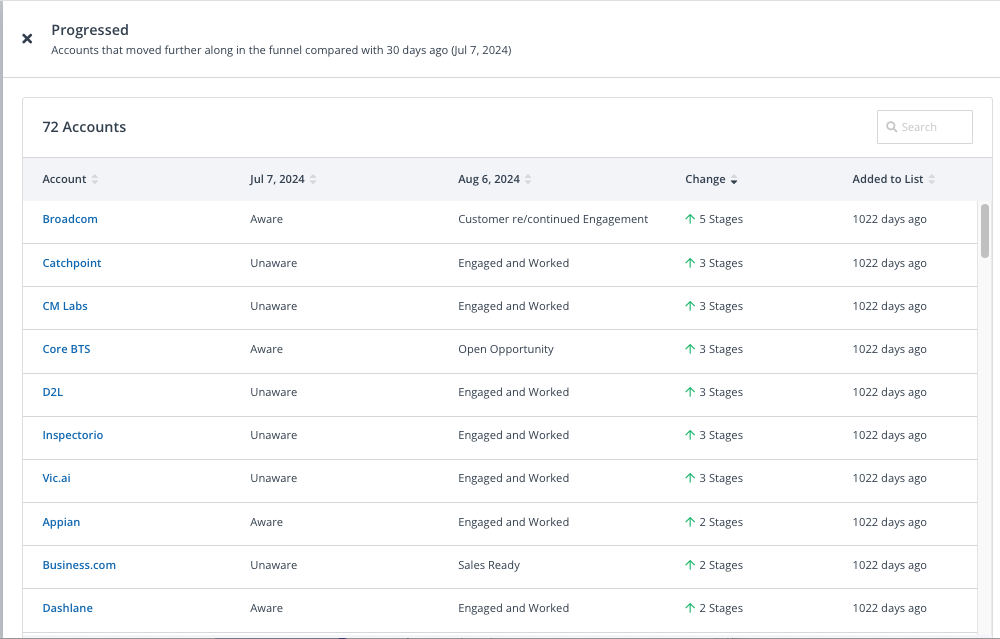The height and width of the screenshot is (639, 1000).
Task: Sort by the Change column header
Action: 705,180
